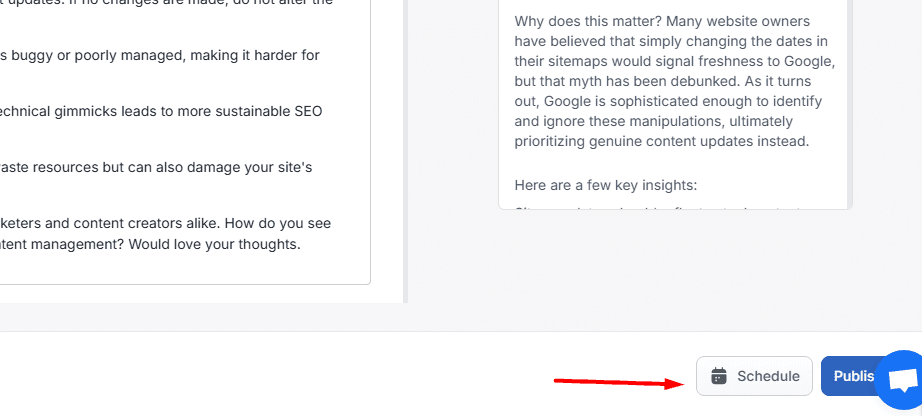Click the calendar icon on Schedule
Image resolution: width=922 pixels, height=416 pixels.
(x=719, y=376)
